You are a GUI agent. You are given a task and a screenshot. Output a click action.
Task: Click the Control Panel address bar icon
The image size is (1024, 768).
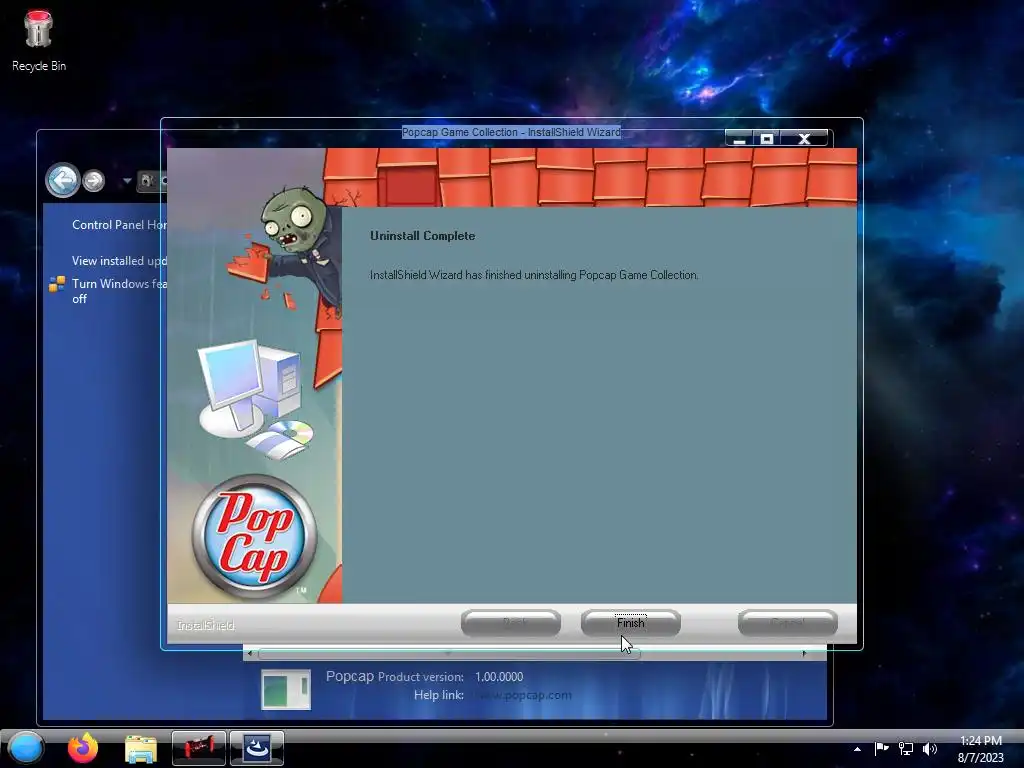coord(147,181)
